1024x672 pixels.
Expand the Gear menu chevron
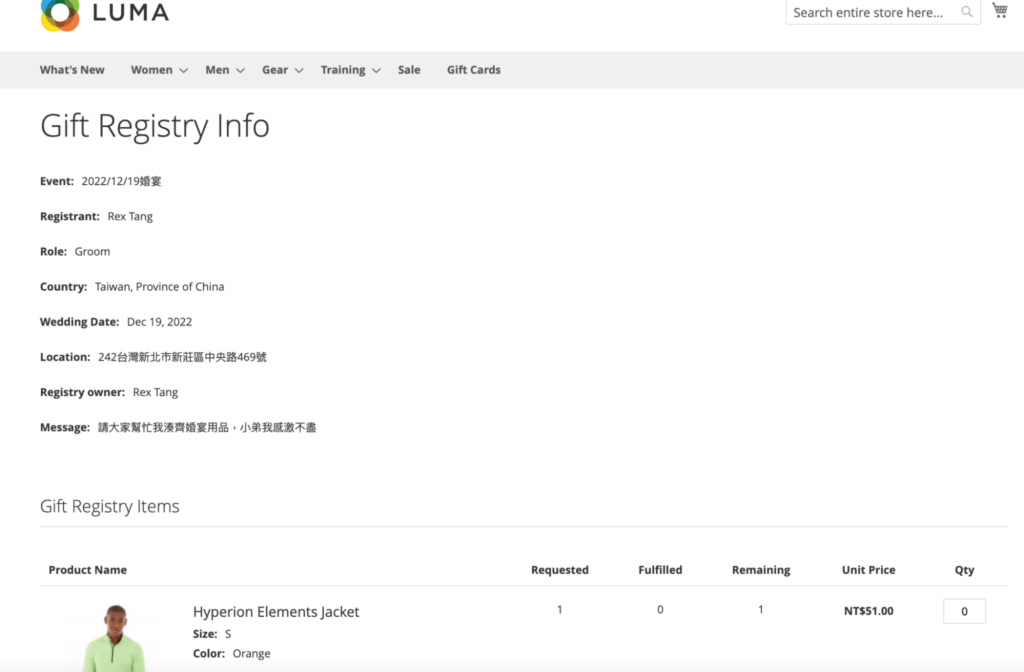(299, 71)
